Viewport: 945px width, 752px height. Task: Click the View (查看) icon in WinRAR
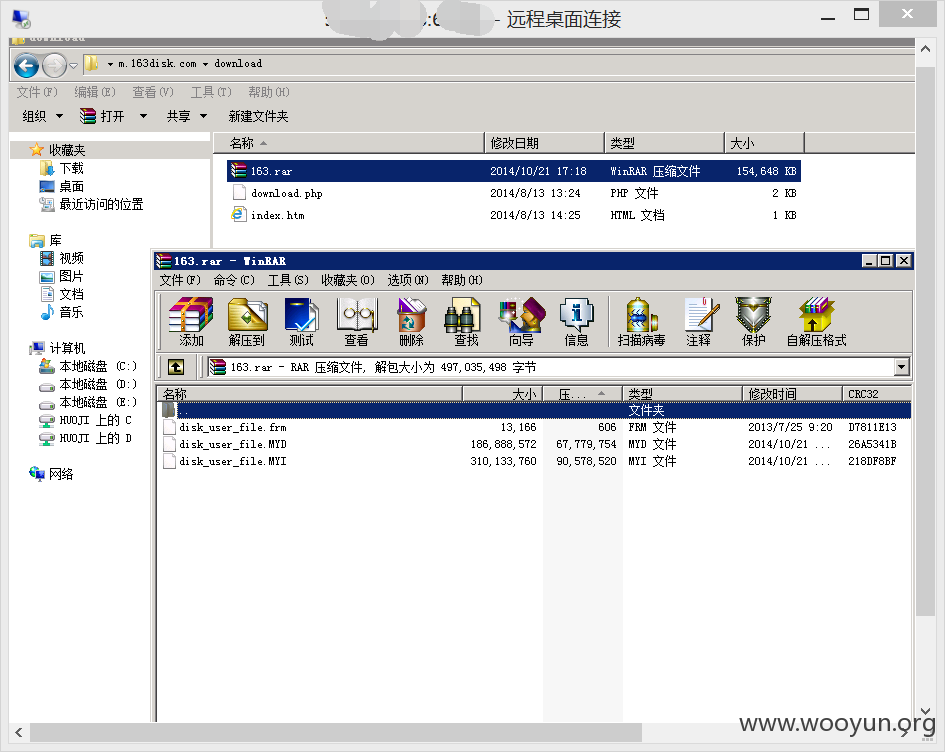(357, 322)
